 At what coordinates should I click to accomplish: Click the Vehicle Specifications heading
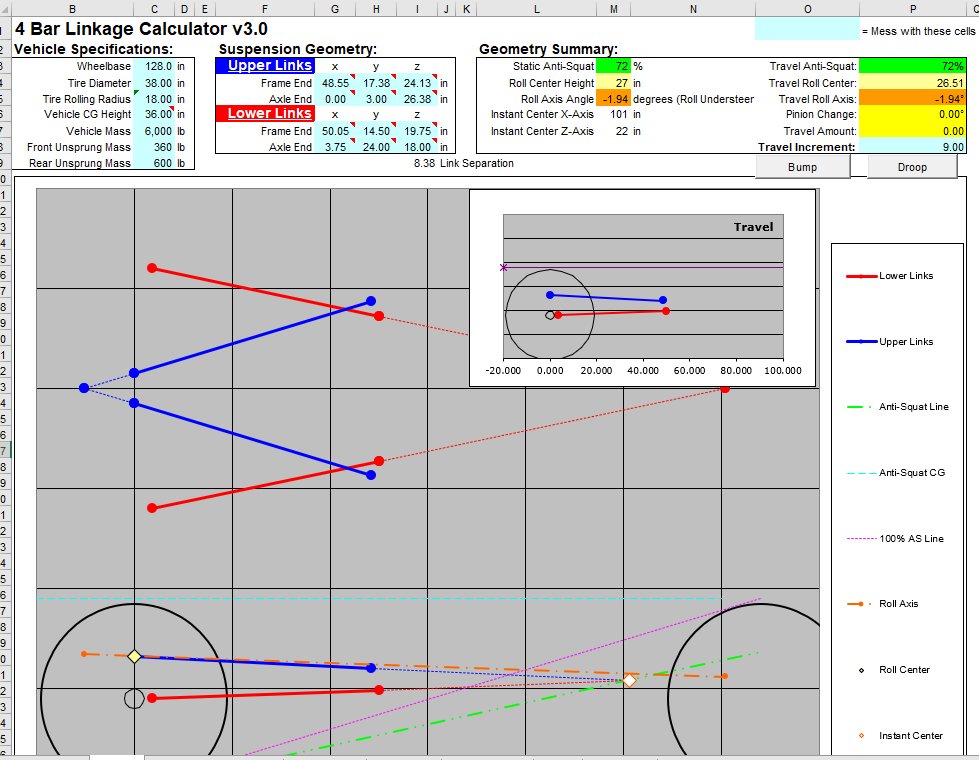click(x=93, y=49)
